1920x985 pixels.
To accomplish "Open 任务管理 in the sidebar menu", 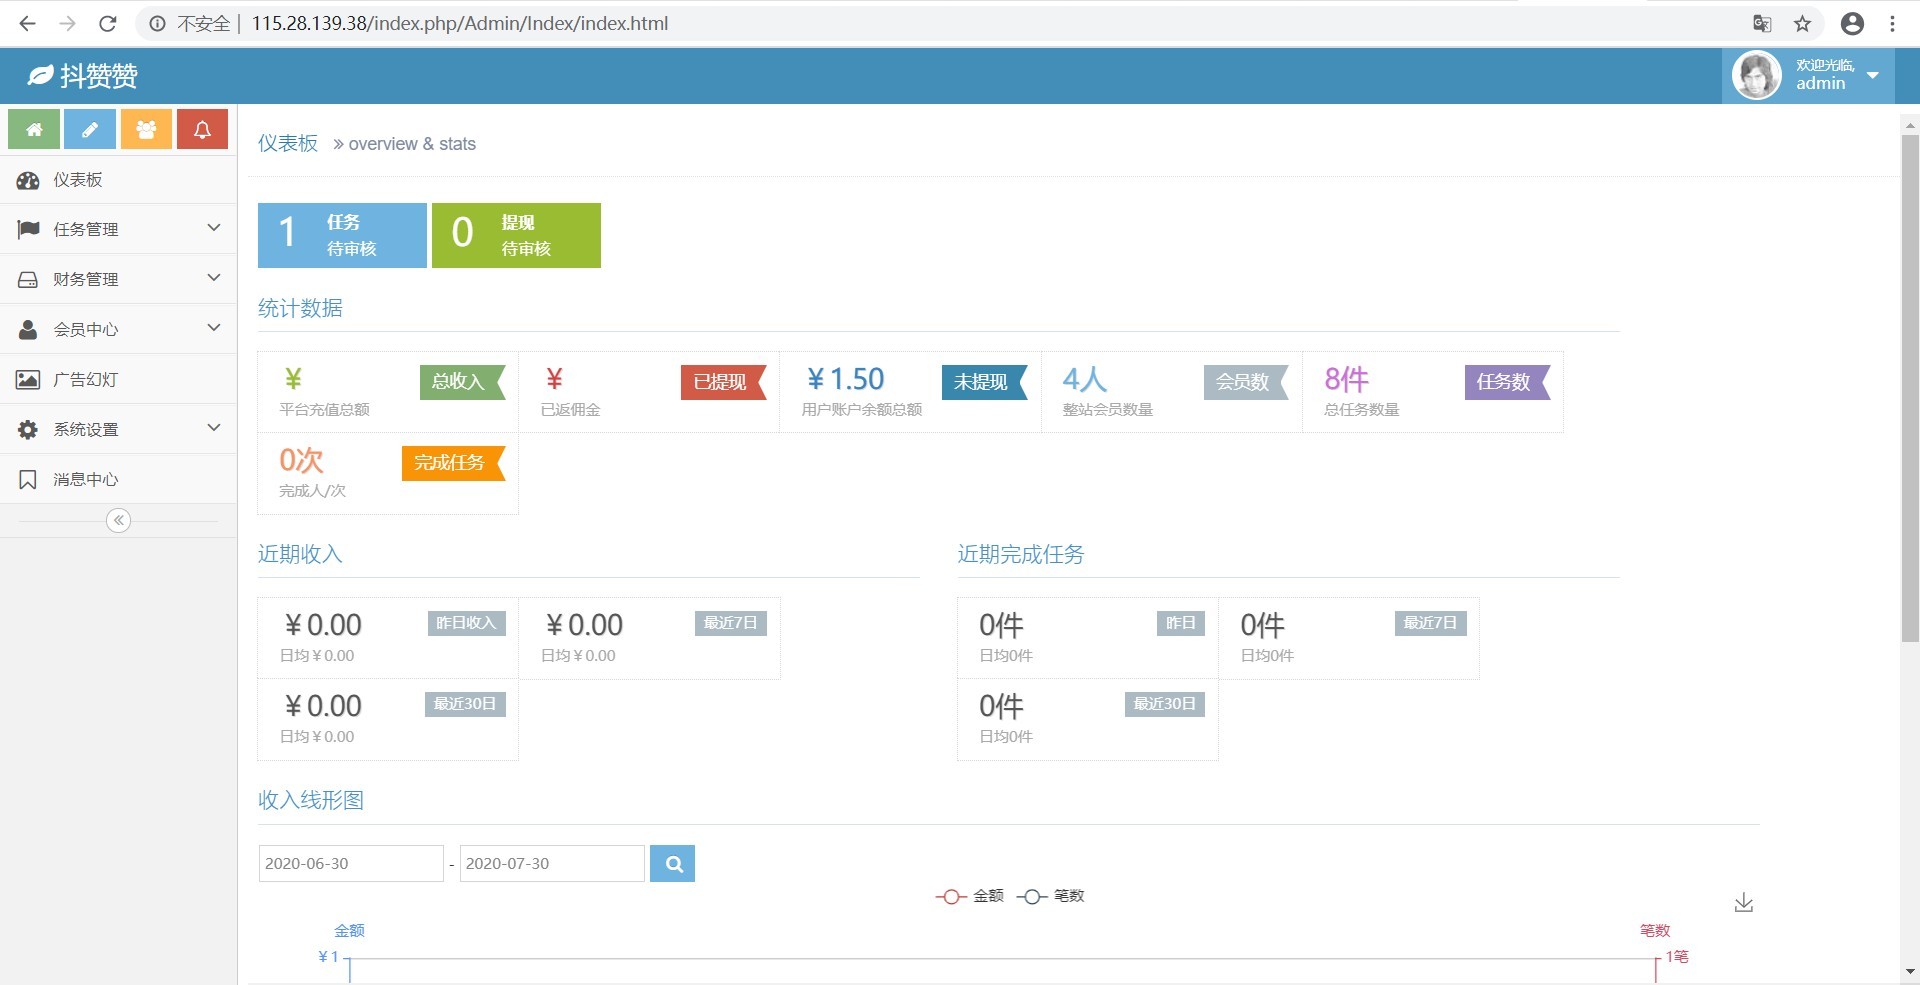I will (x=118, y=229).
